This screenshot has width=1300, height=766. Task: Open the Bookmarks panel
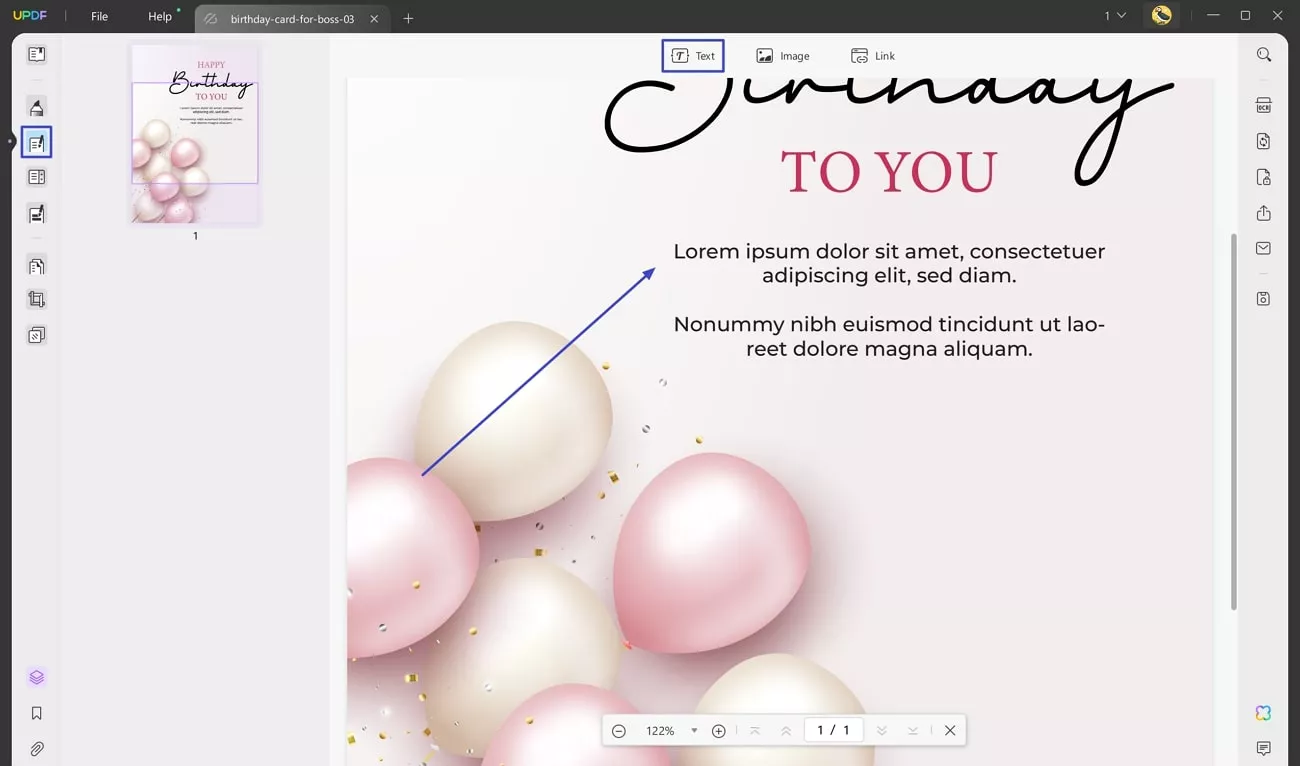36,713
